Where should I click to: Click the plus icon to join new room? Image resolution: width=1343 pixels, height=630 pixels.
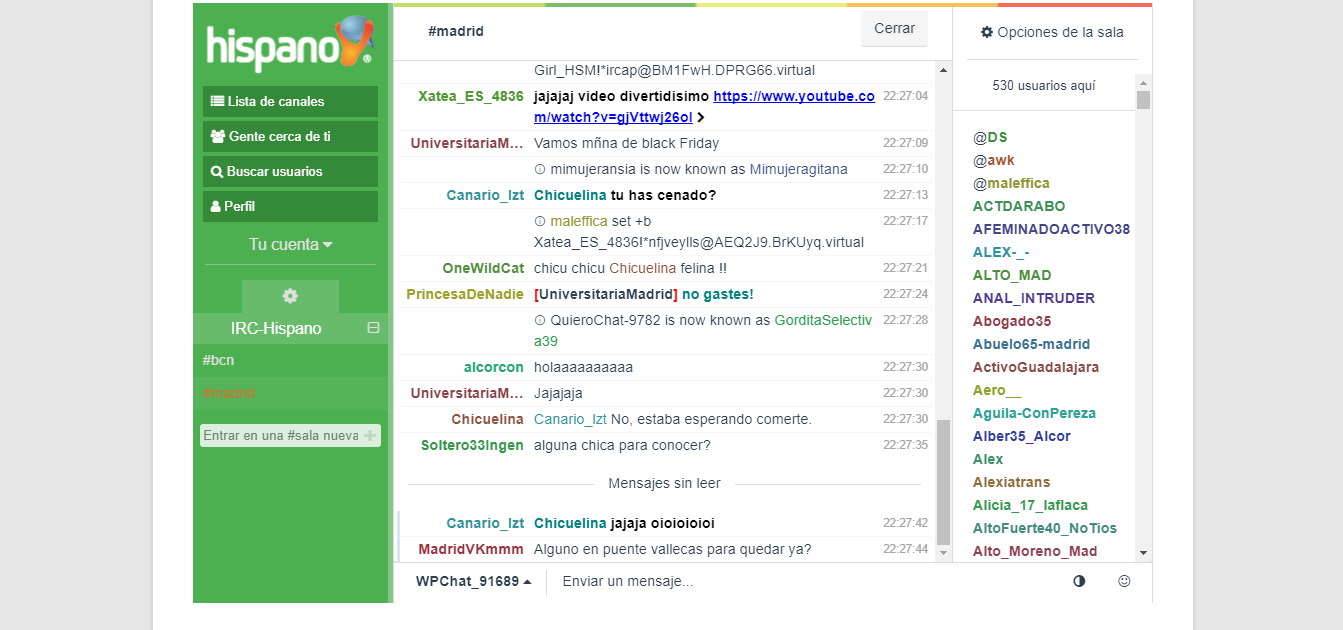click(370, 436)
